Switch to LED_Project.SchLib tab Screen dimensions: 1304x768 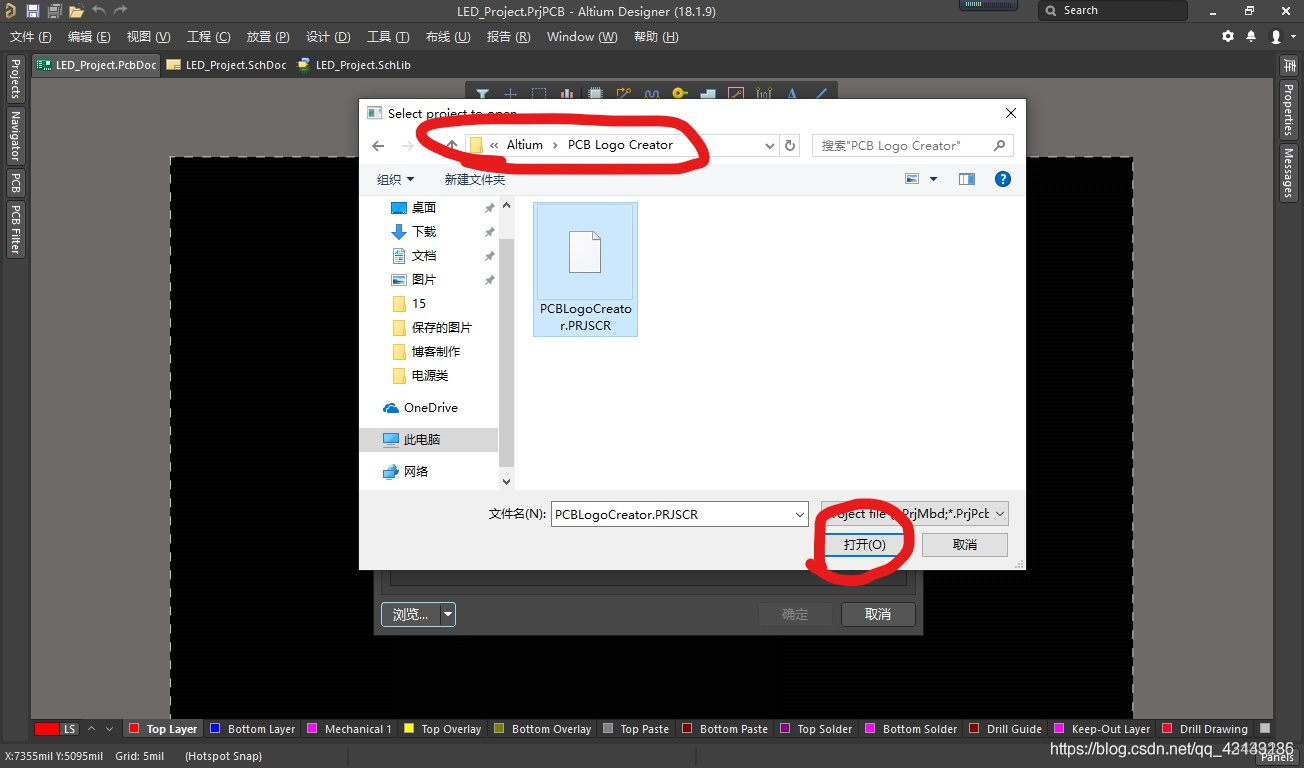coord(354,65)
